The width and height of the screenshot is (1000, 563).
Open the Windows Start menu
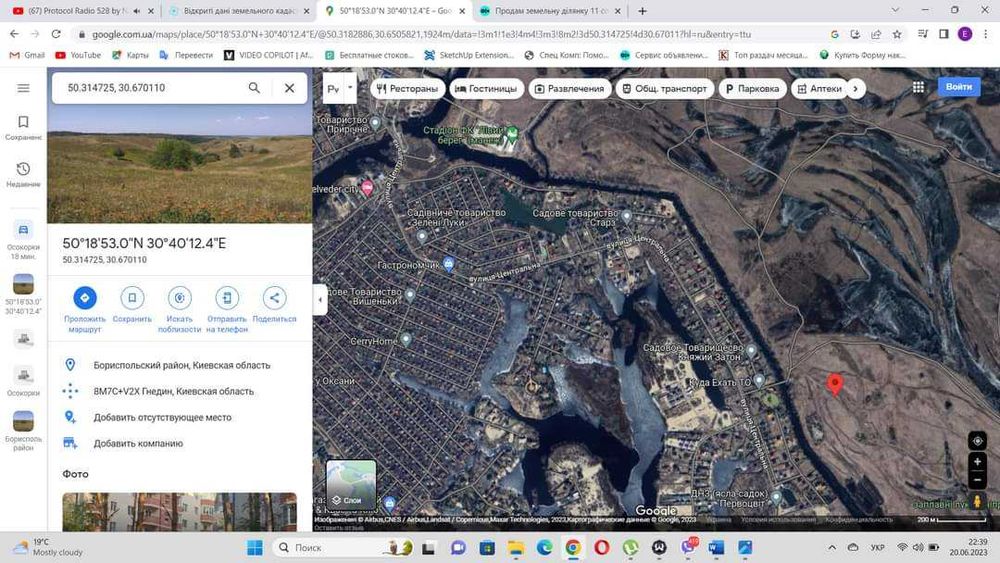tap(254, 548)
